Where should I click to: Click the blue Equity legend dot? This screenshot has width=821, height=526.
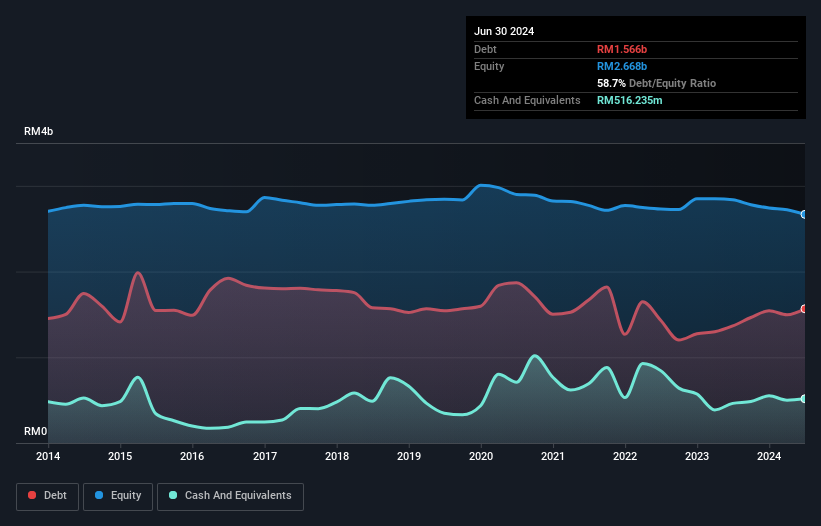[x=99, y=495]
